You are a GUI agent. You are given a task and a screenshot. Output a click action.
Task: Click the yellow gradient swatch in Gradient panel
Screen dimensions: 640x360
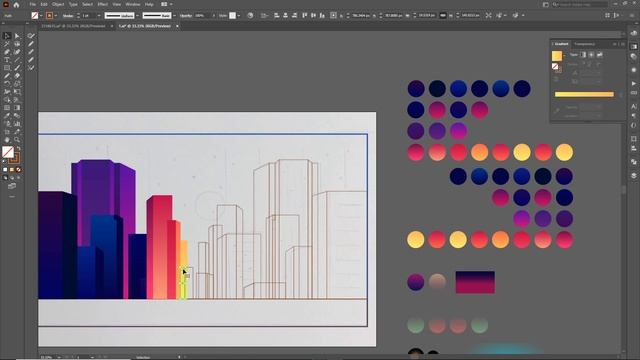coord(557,56)
